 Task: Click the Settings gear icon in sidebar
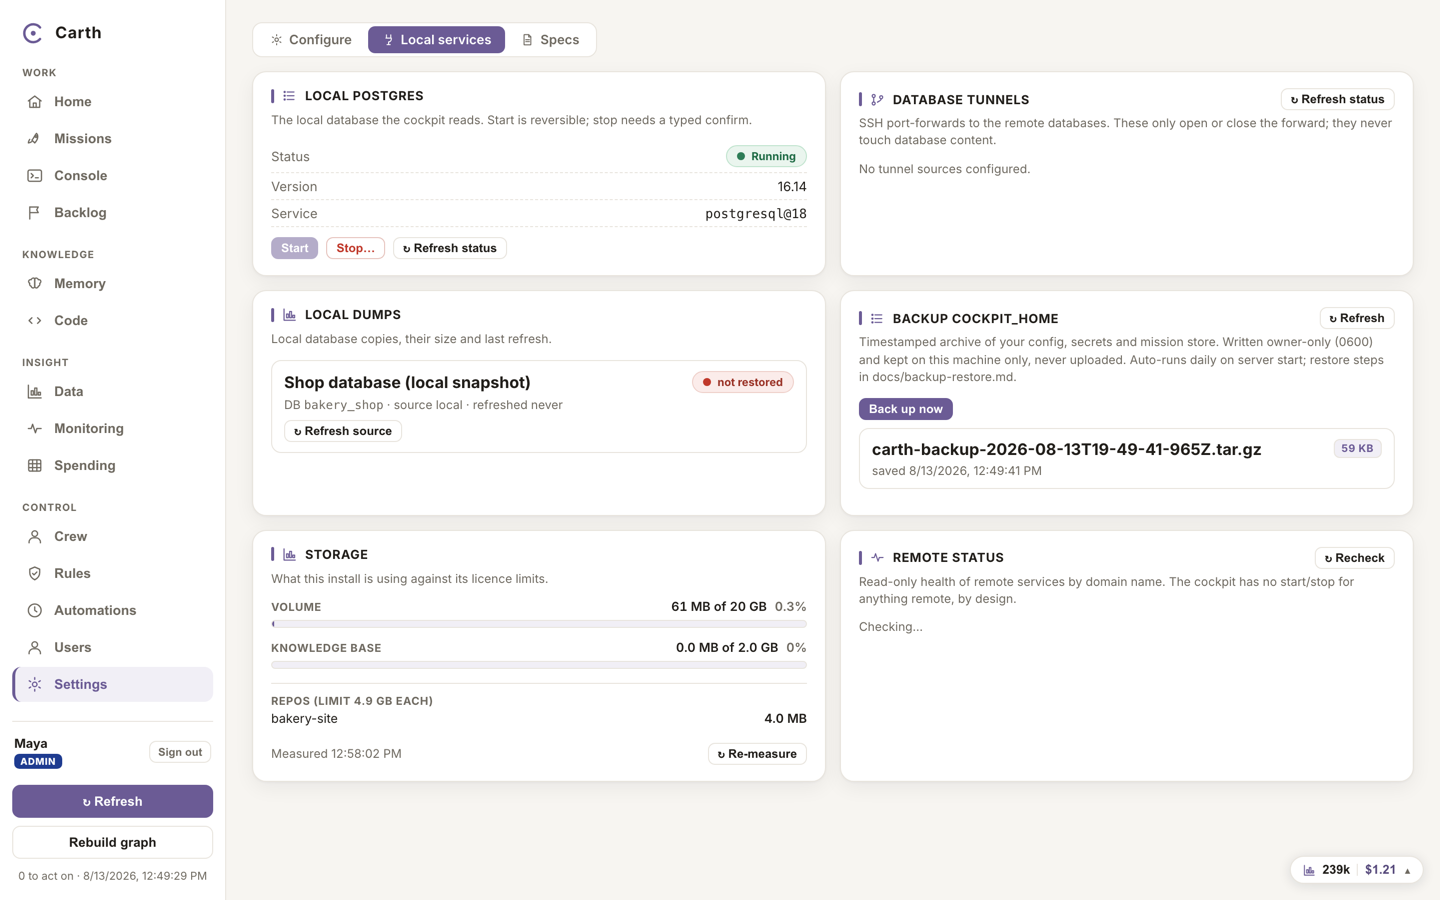(35, 685)
